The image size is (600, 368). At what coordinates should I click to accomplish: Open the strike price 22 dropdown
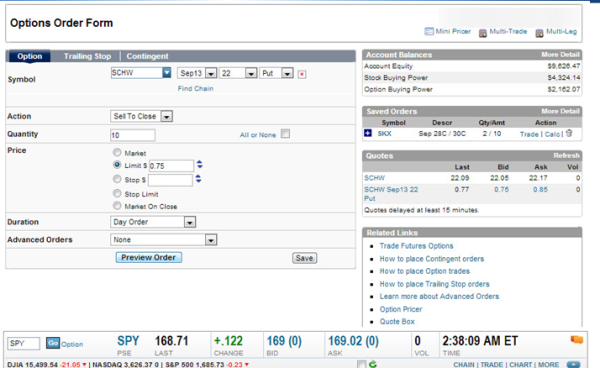[x=251, y=73]
